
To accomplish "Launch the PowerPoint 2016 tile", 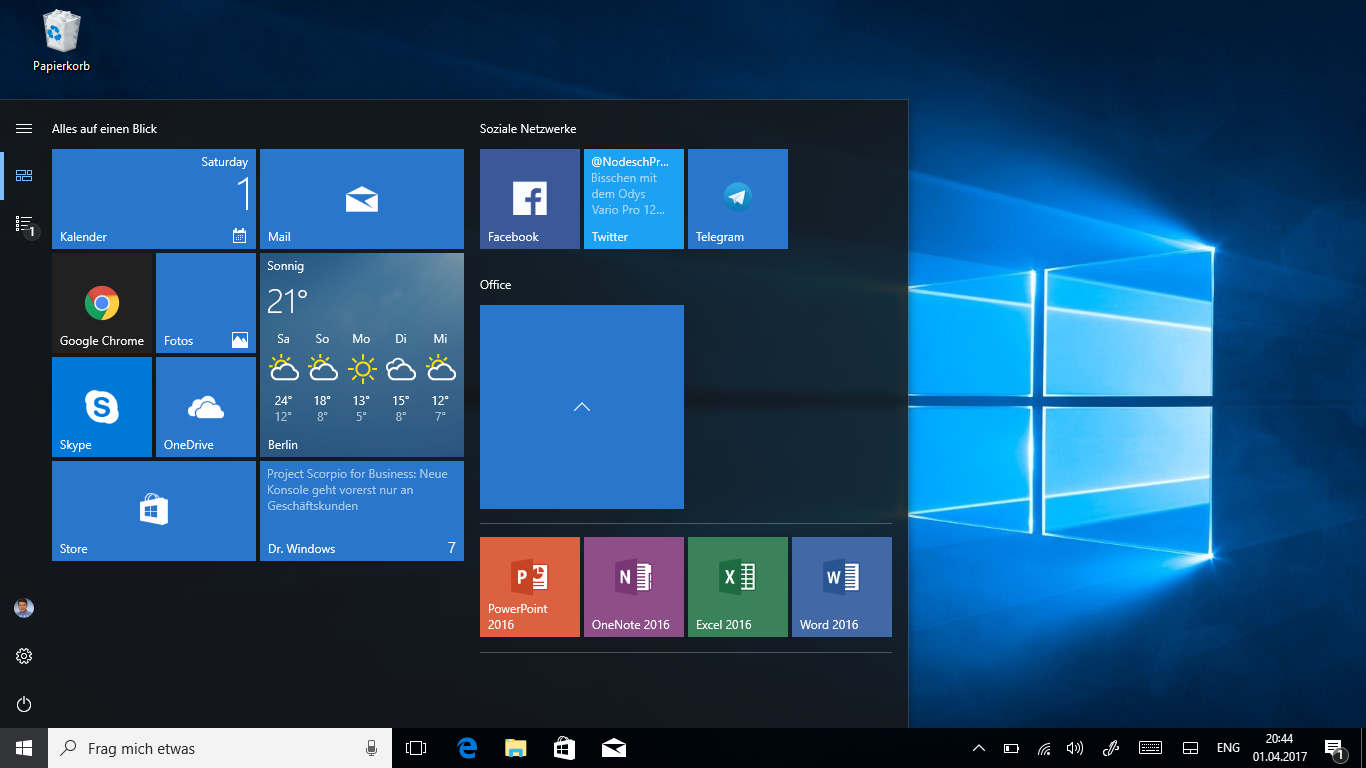I will pos(530,587).
